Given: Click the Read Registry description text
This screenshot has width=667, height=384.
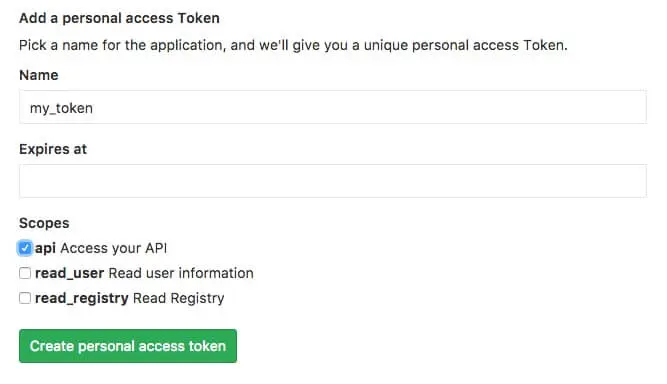Looking at the screenshot, I should point(178,298).
